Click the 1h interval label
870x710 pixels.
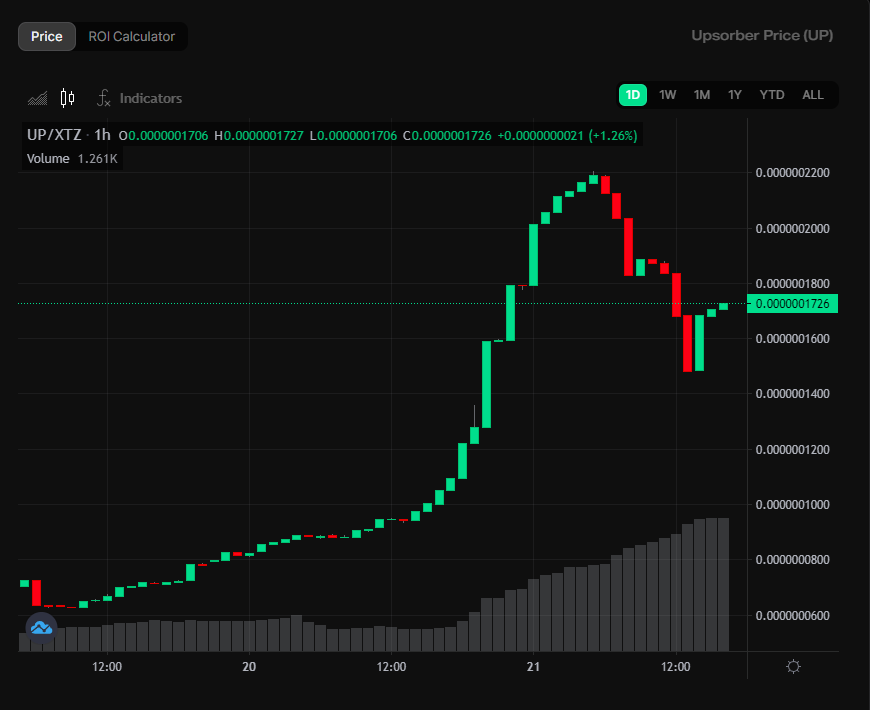pyautogui.click(x=102, y=135)
